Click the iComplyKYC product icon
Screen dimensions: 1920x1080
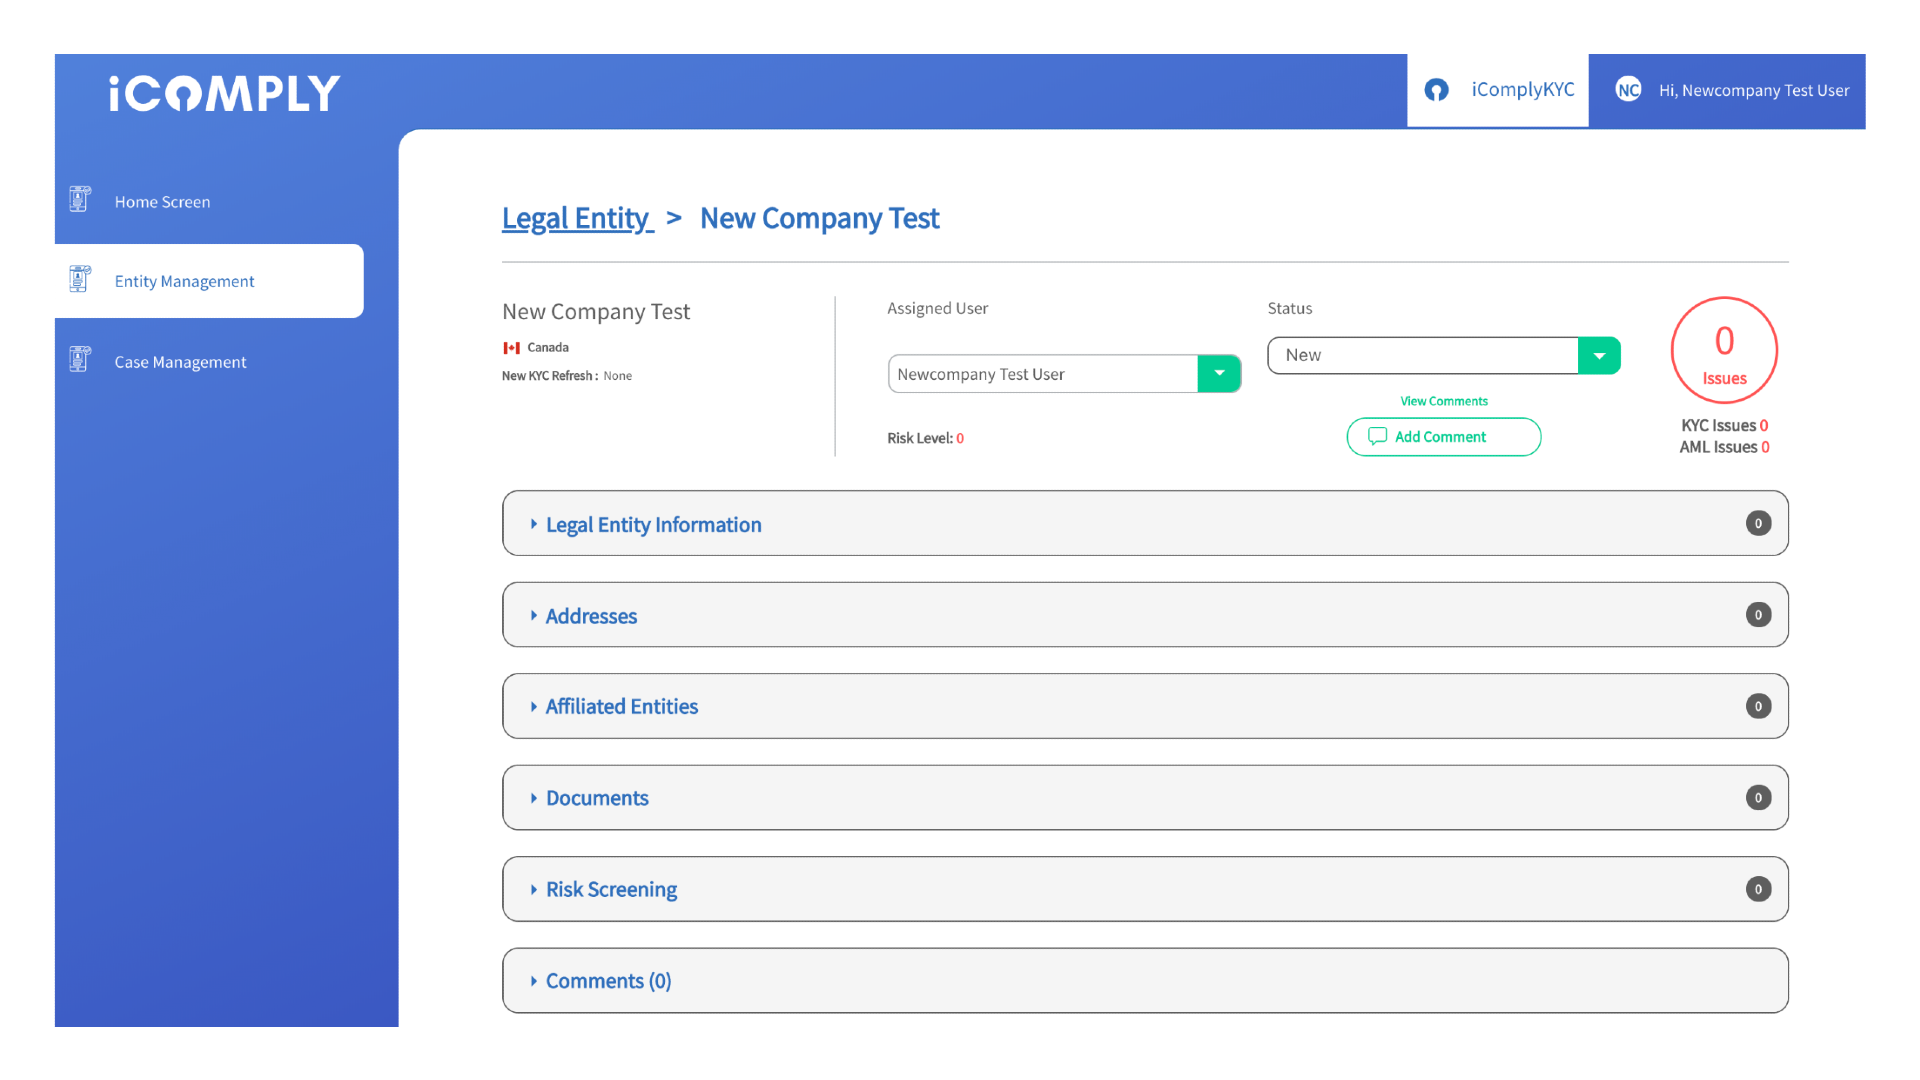click(1437, 90)
